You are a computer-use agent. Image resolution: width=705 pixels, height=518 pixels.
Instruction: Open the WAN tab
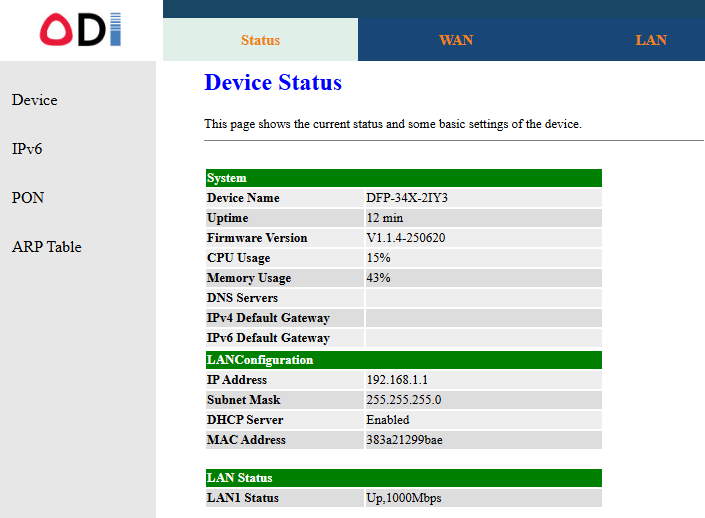click(455, 40)
